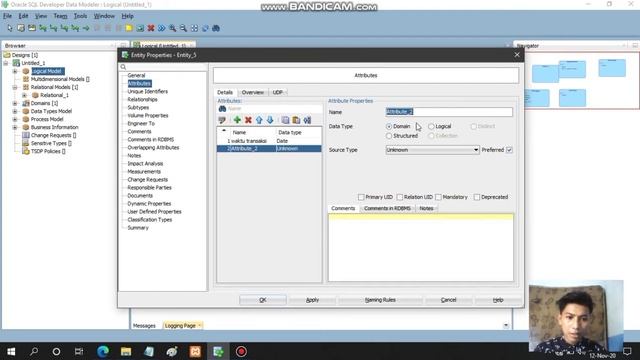This screenshot has width=640, height=360.
Task: Select the Logical data type radio
Action: (x=431, y=127)
